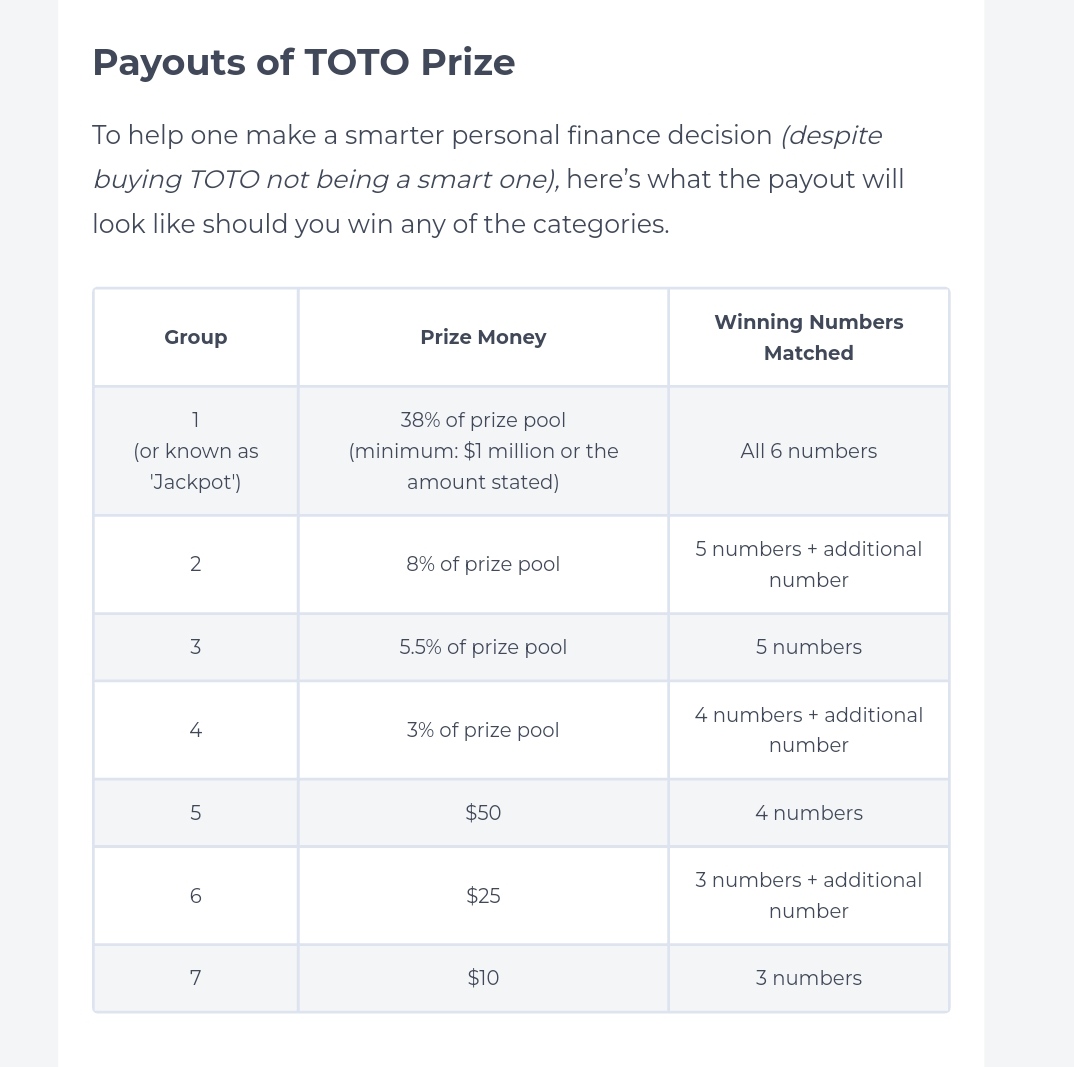This screenshot has height=1067, width=1074.
Task: Click the Group '7' cell
Action: (196, 978)
